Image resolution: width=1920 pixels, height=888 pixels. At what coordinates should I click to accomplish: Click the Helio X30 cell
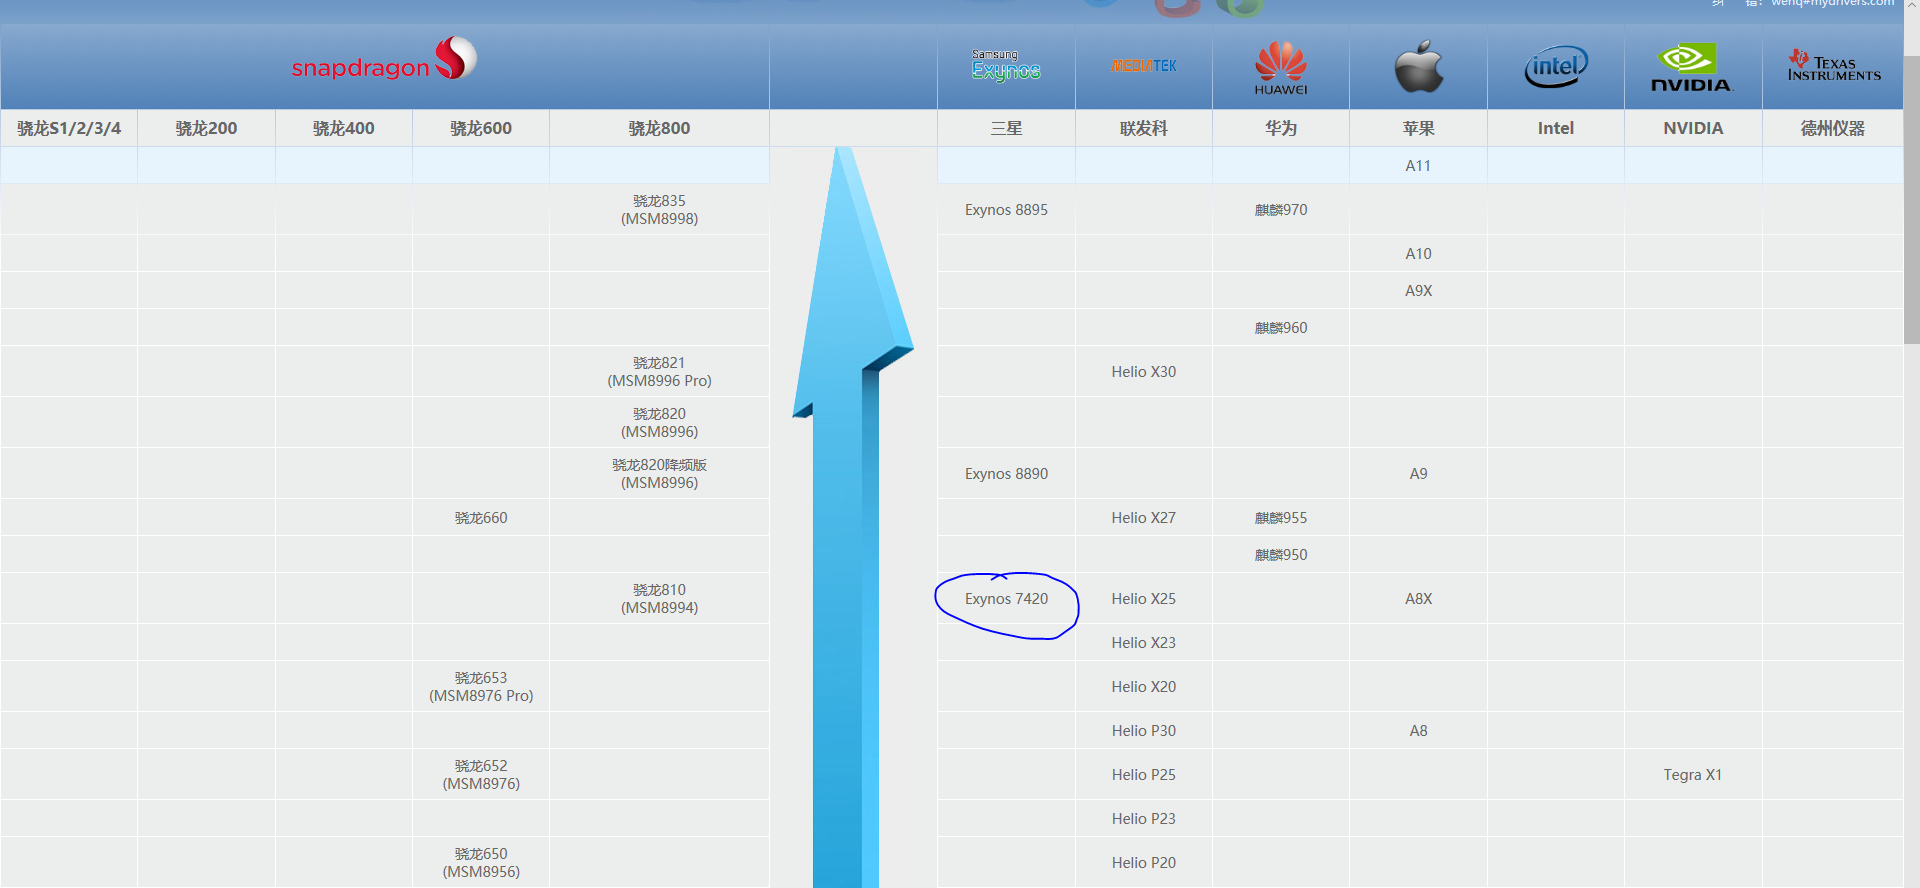(1144, 372)
